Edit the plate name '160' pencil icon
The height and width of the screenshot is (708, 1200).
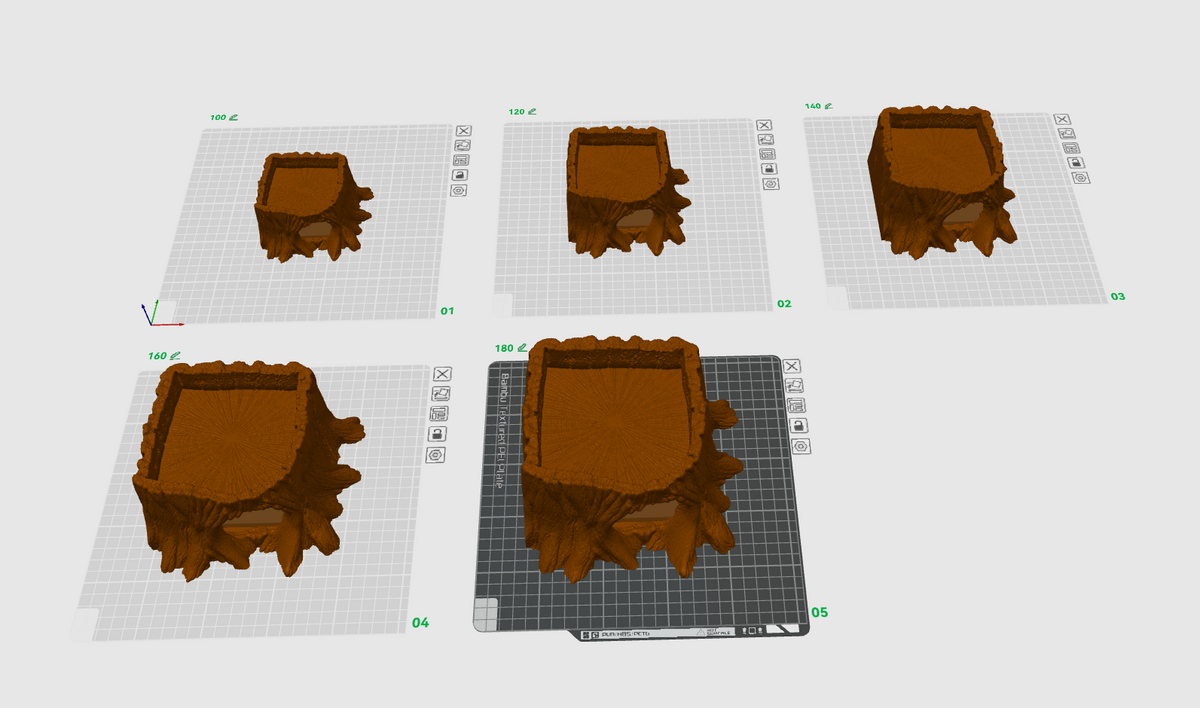[x=175, y=355]
